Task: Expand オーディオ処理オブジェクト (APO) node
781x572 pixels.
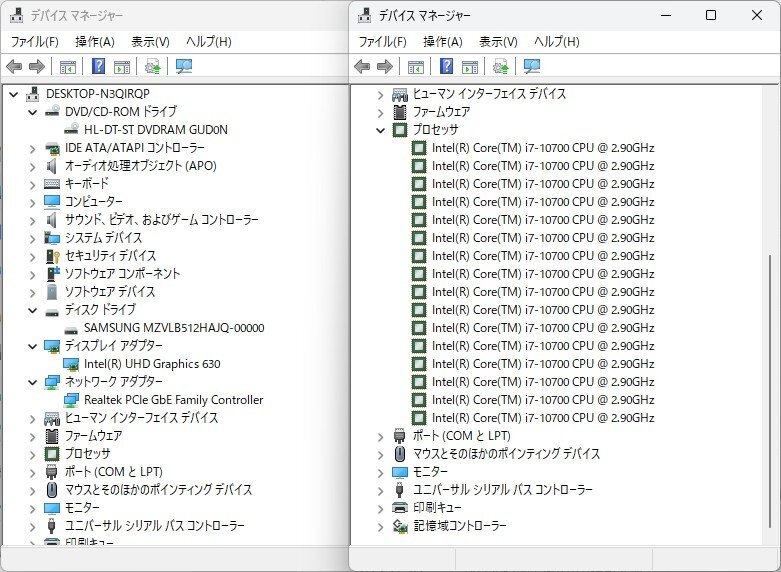Action: [33, 167]
